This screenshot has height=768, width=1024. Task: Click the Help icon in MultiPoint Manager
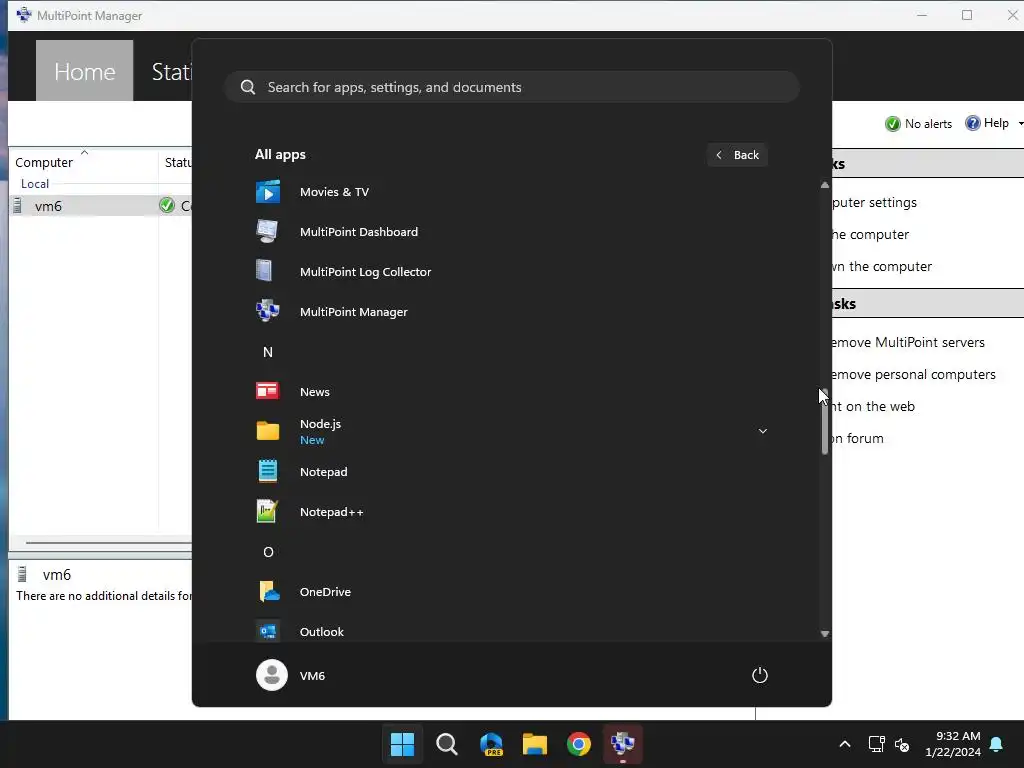[972, 123]
